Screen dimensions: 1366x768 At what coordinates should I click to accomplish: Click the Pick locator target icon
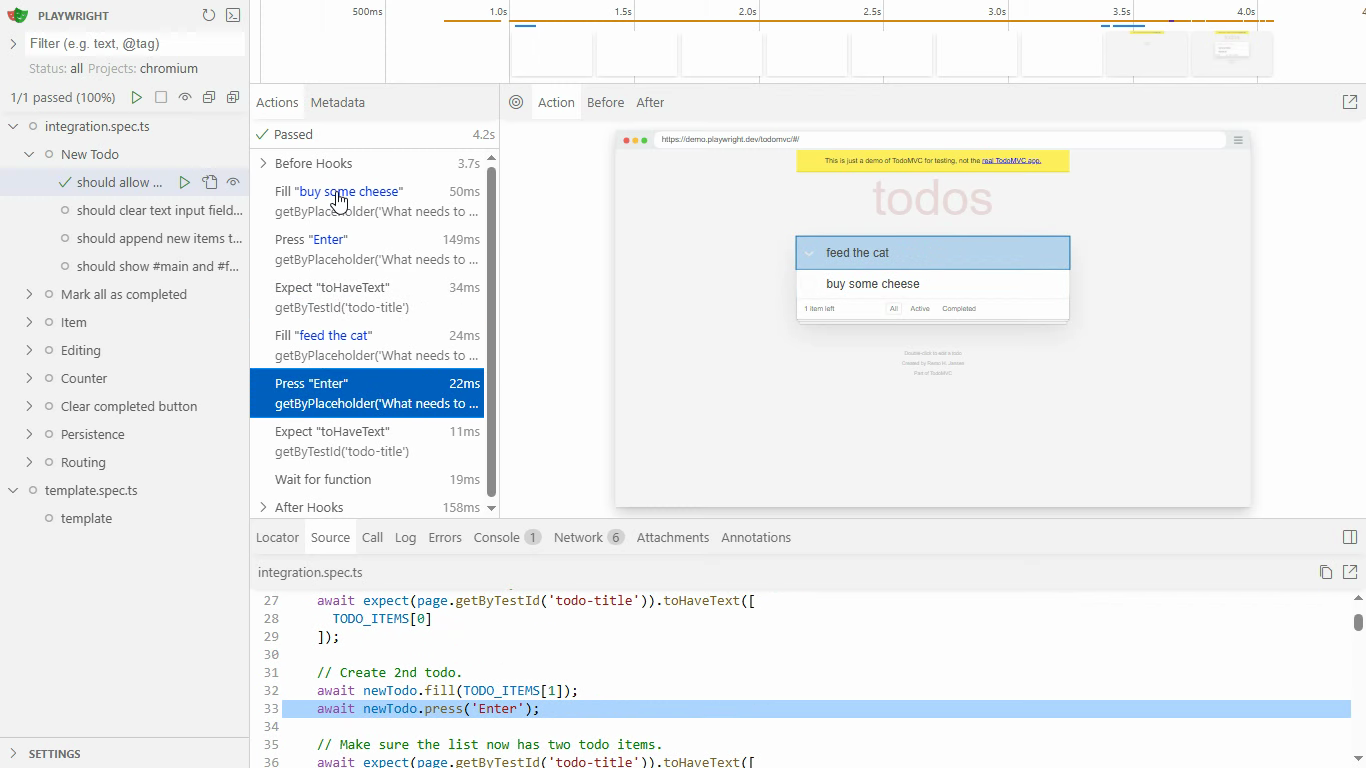(516, 102)
